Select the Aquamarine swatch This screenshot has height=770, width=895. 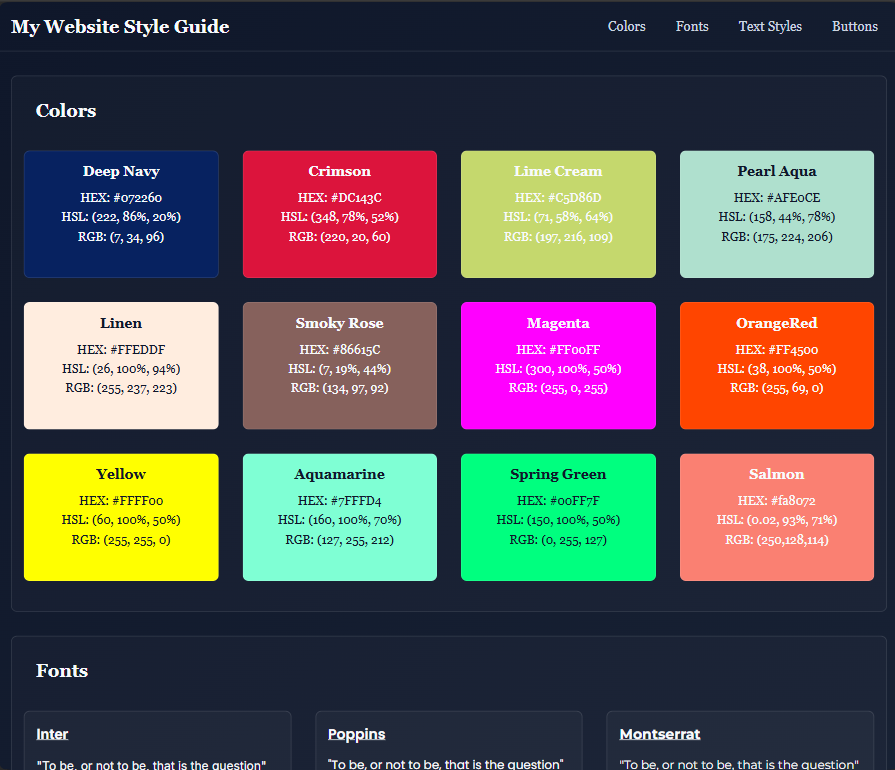point(339,517)
